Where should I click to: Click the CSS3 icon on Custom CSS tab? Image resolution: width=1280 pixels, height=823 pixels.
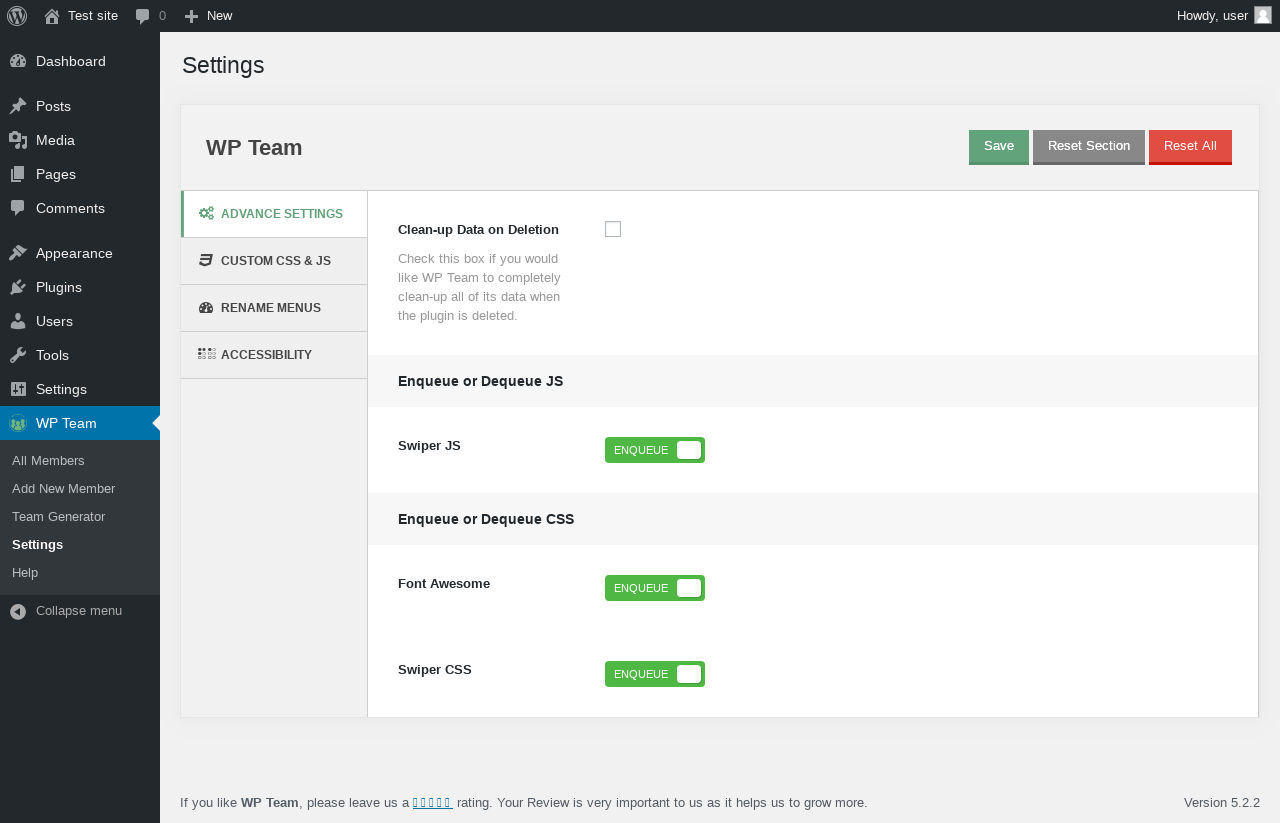point(206,260)
